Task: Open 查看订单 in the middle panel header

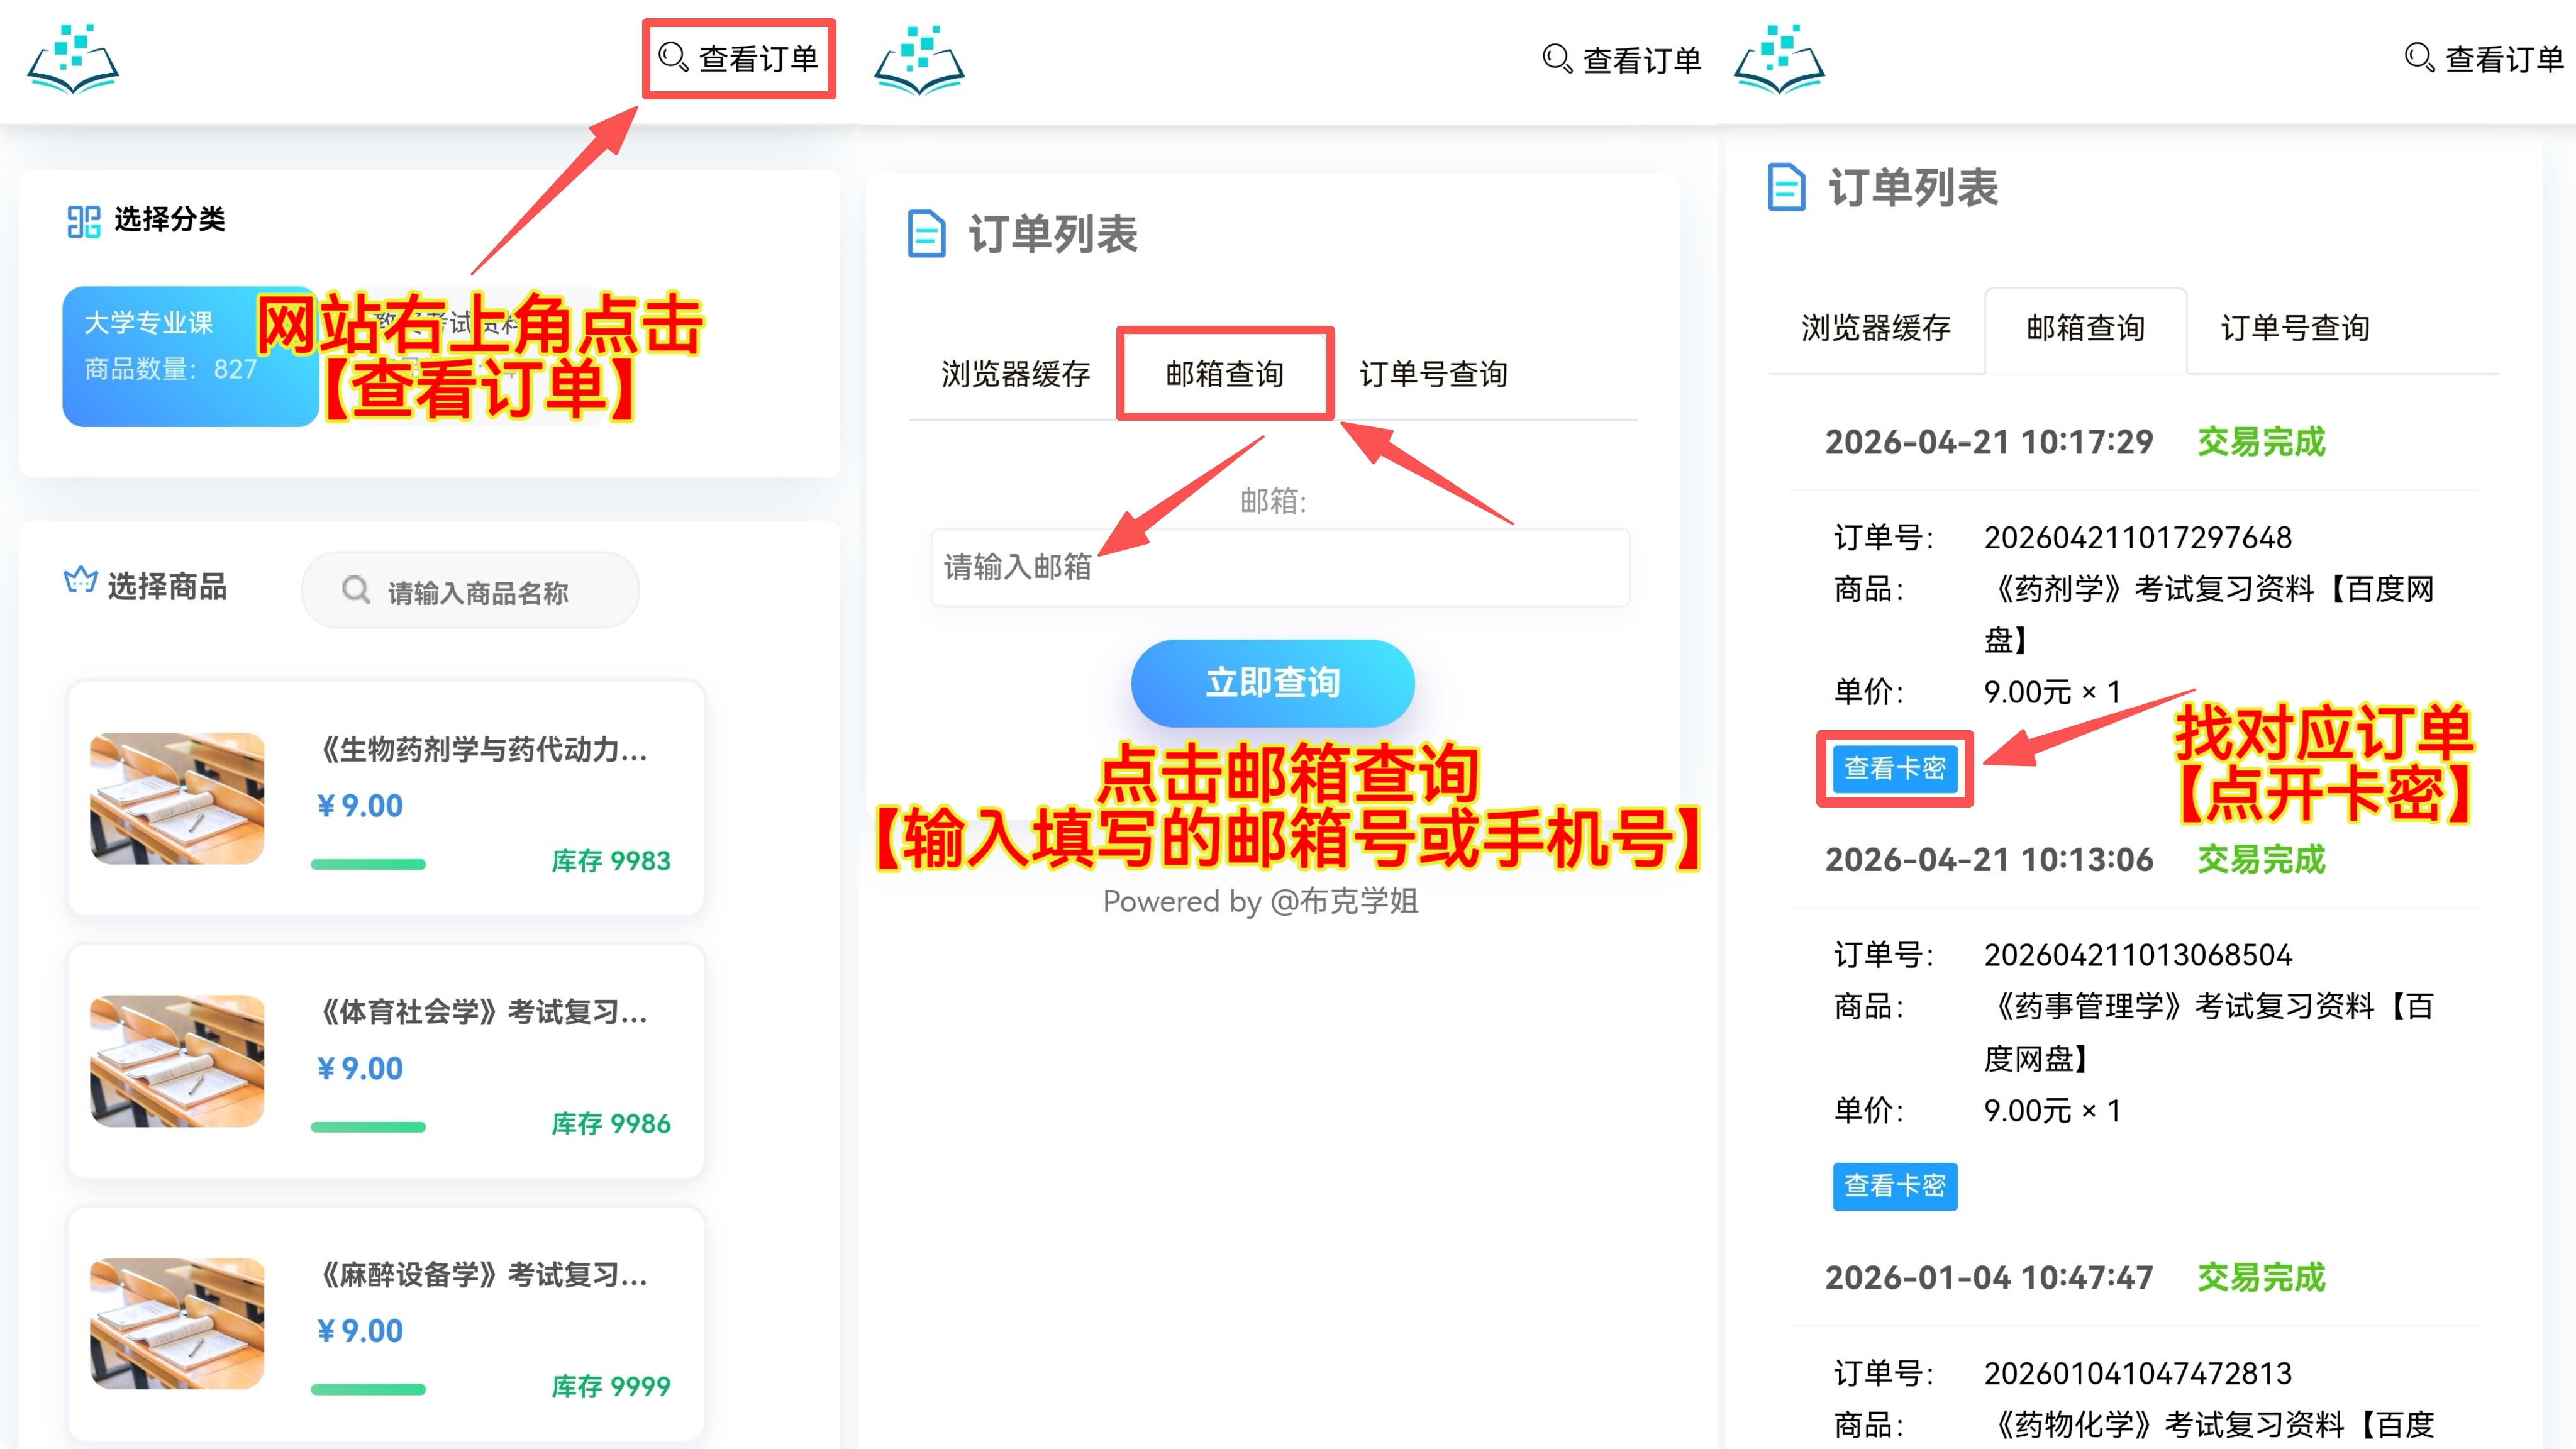Action: pos(1622,60)
